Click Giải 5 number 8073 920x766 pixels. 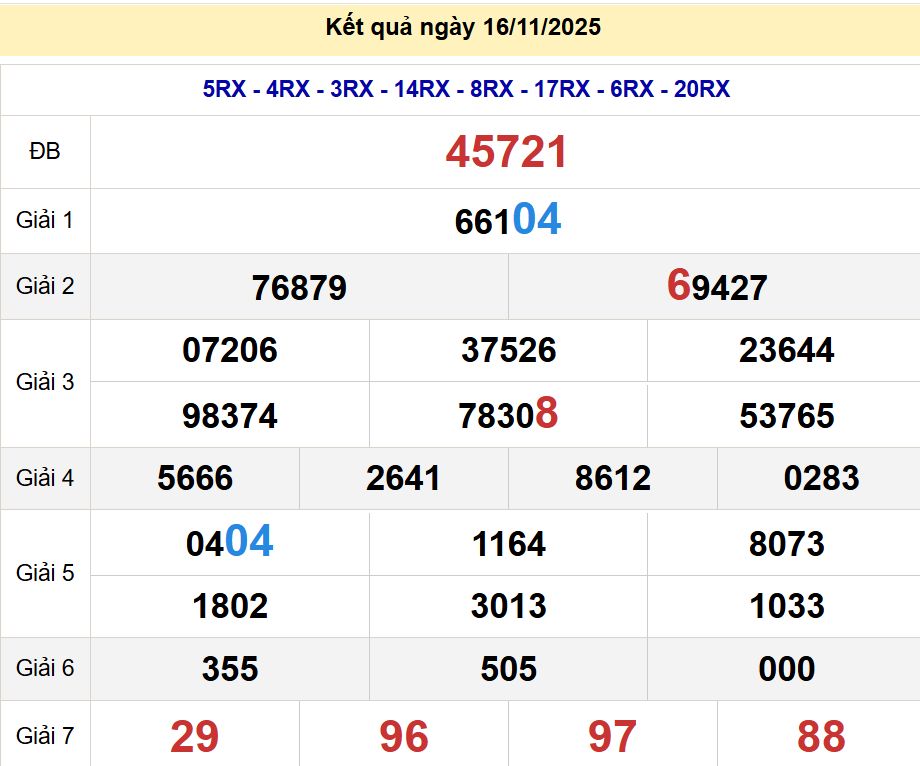[786, 544]
